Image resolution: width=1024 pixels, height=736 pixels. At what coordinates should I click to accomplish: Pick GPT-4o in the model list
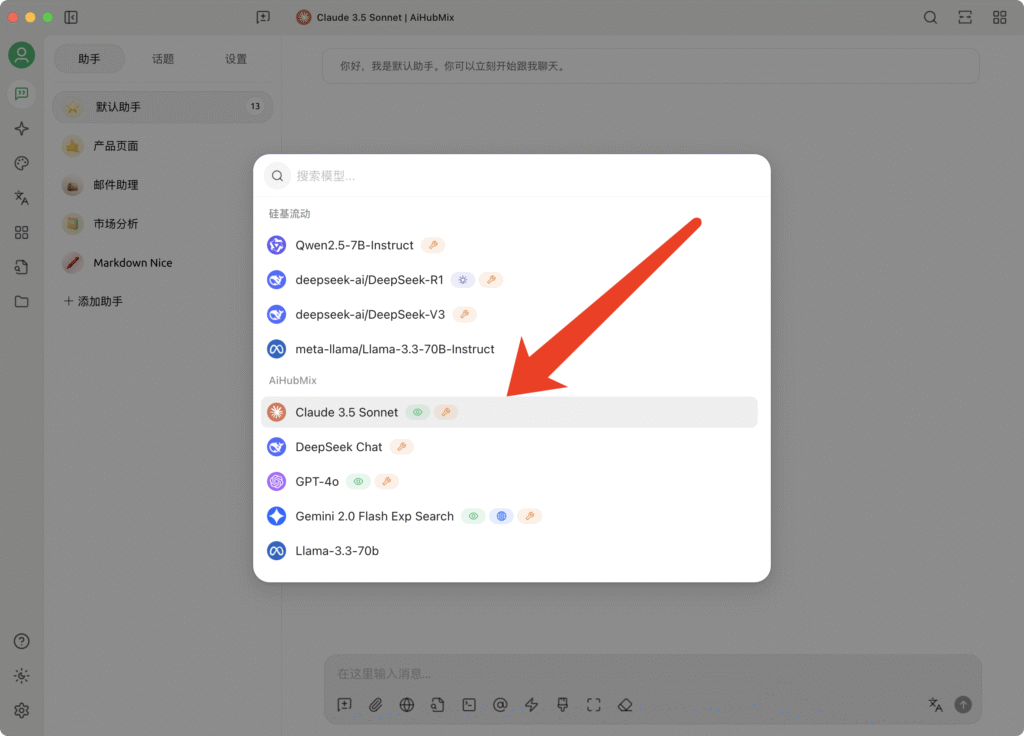(317, 481)
